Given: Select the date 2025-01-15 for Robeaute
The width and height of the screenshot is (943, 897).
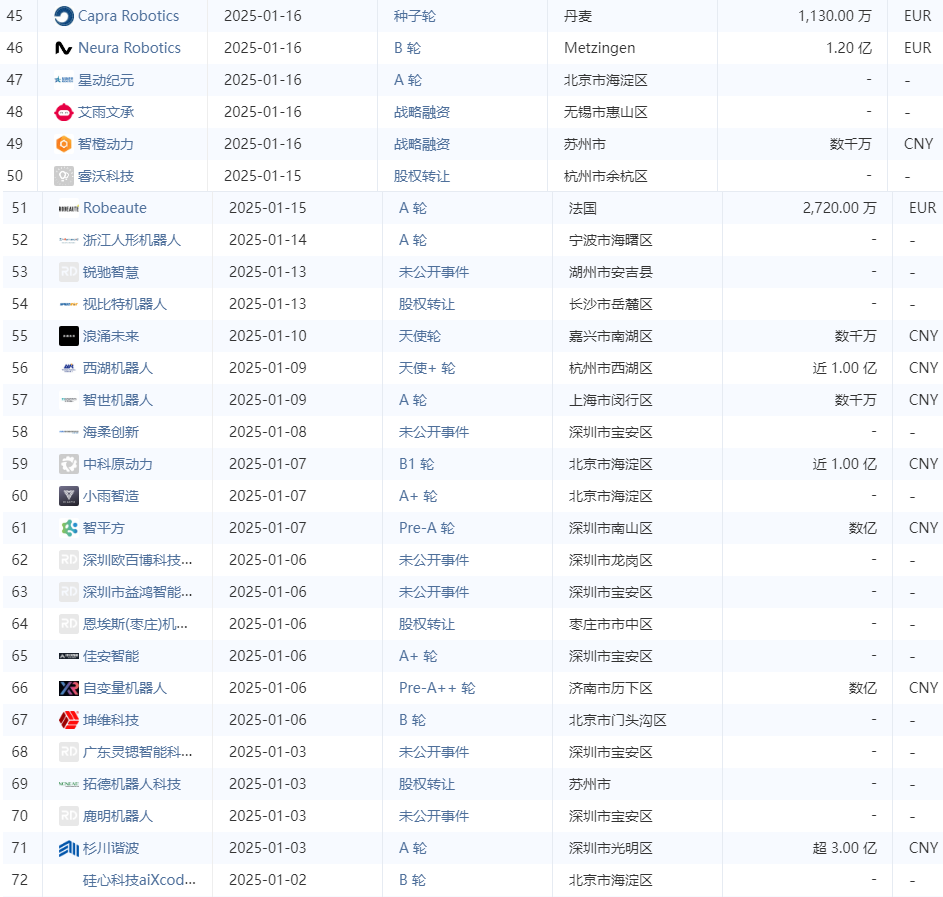Looking at the screenshot, I should [x=268, y=208].
